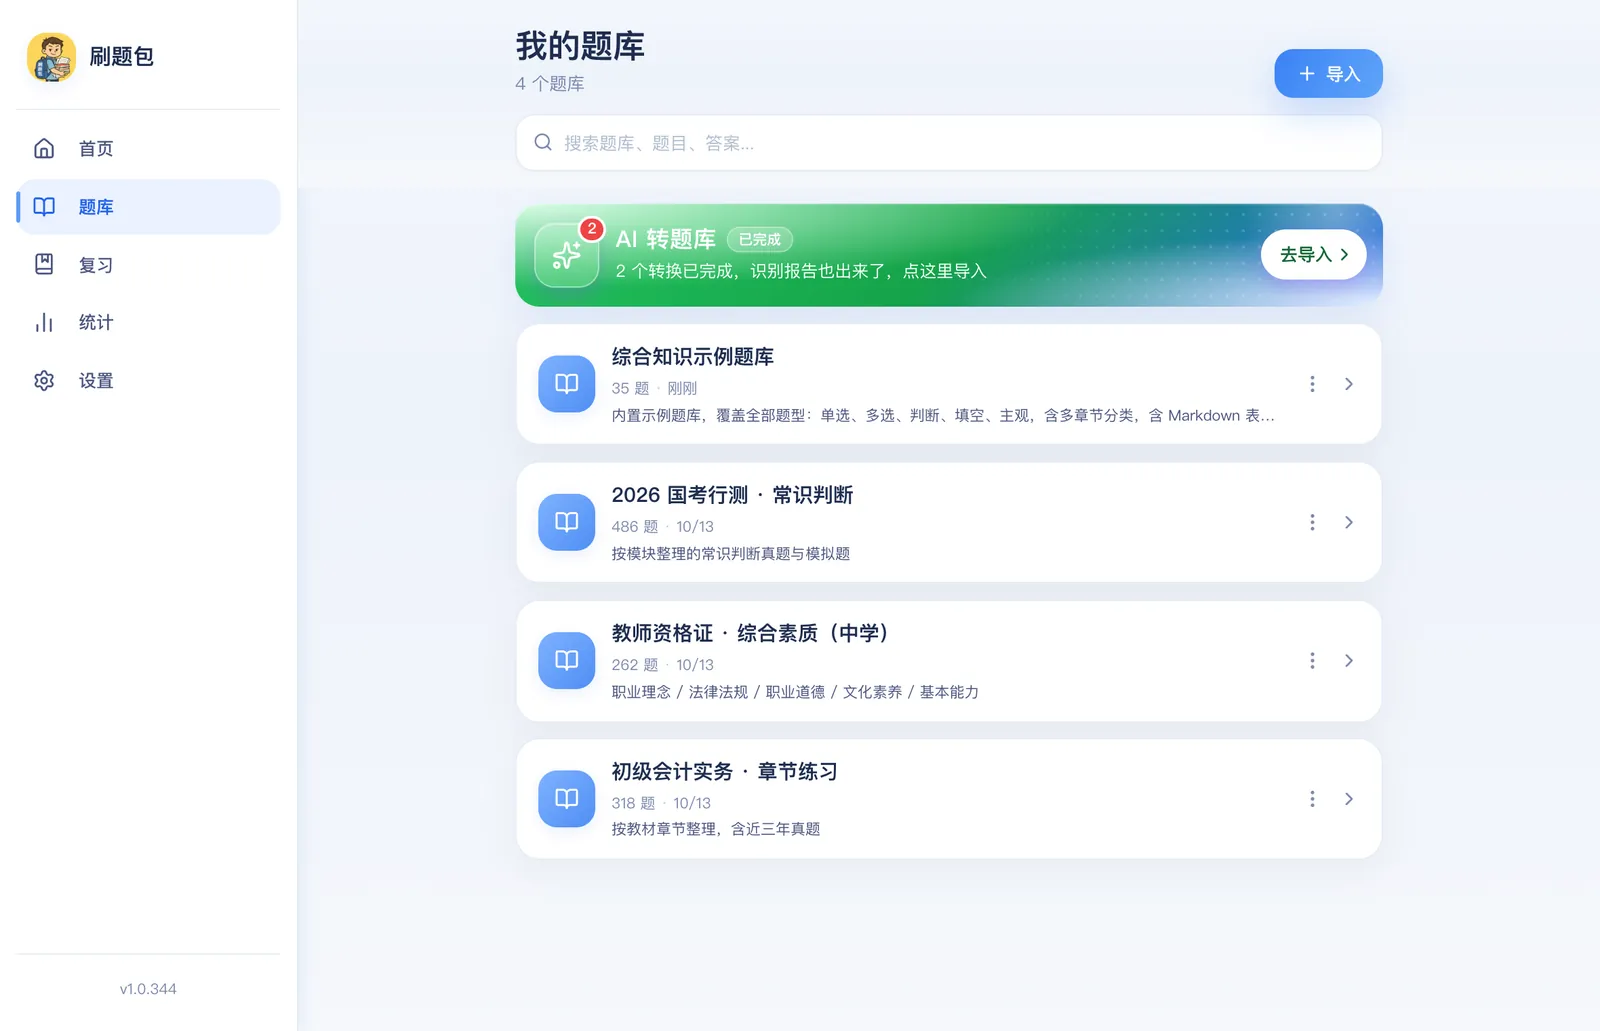Screen dimensions: 1600x1031
Task: Click the book icon of 2026 国考行测
Action: point(567,522)
